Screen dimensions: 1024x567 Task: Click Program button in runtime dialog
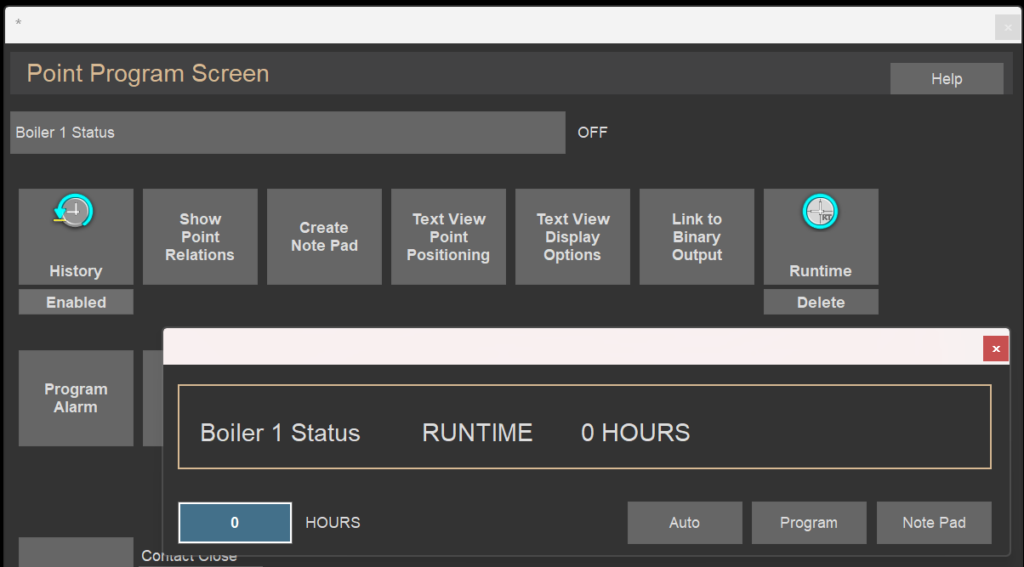tap(808, 523)
